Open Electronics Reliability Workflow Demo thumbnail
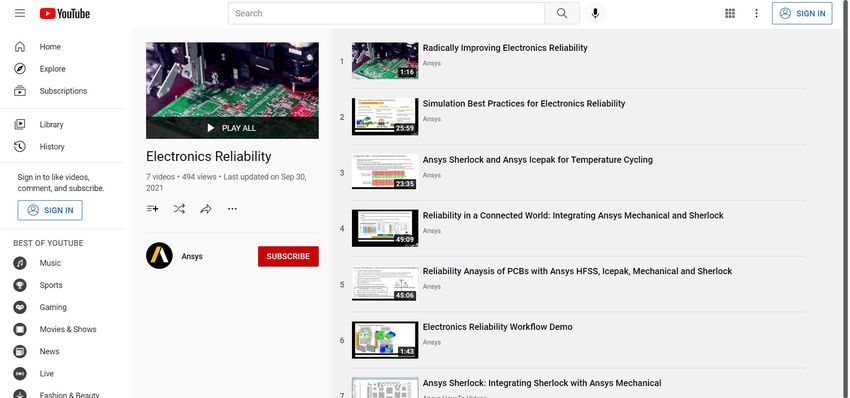Viewport: 850px width, 398px height. (x=385, y=340)
